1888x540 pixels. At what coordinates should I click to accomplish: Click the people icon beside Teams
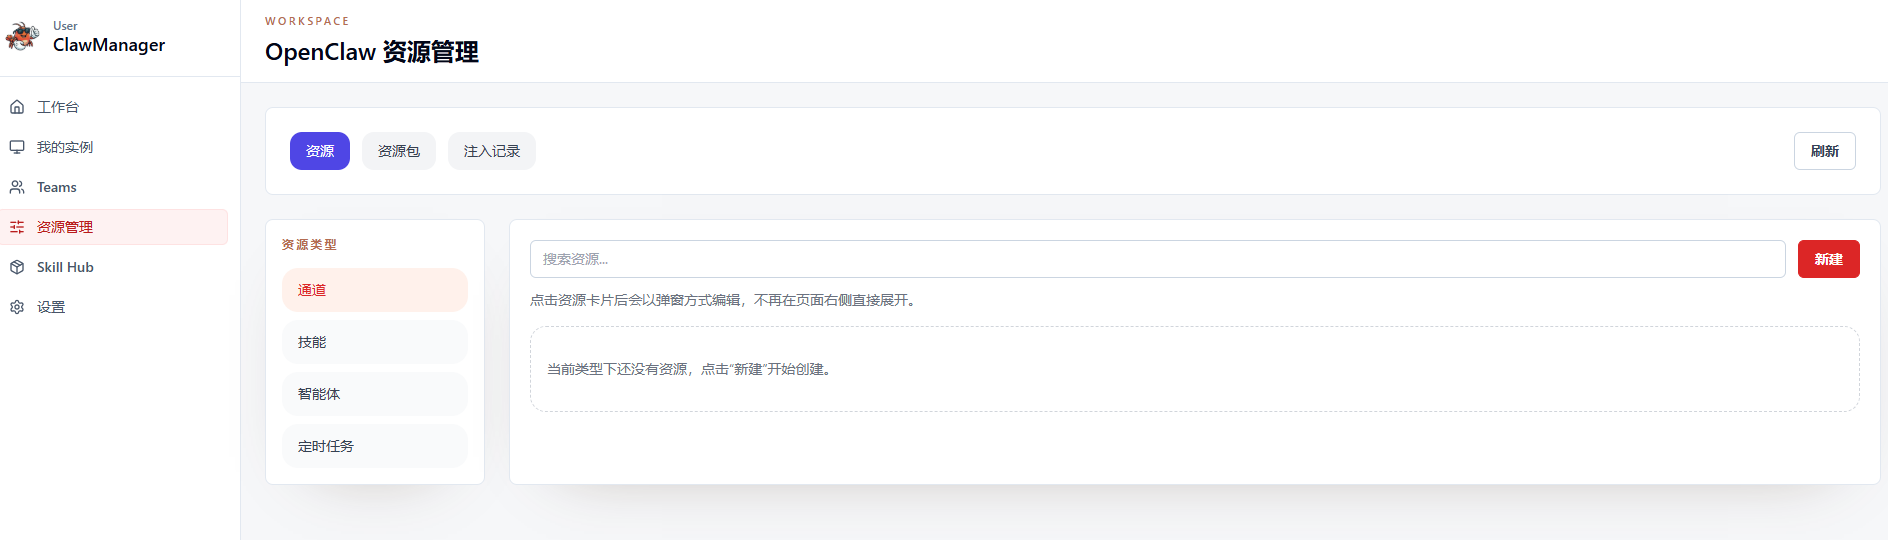17,187
